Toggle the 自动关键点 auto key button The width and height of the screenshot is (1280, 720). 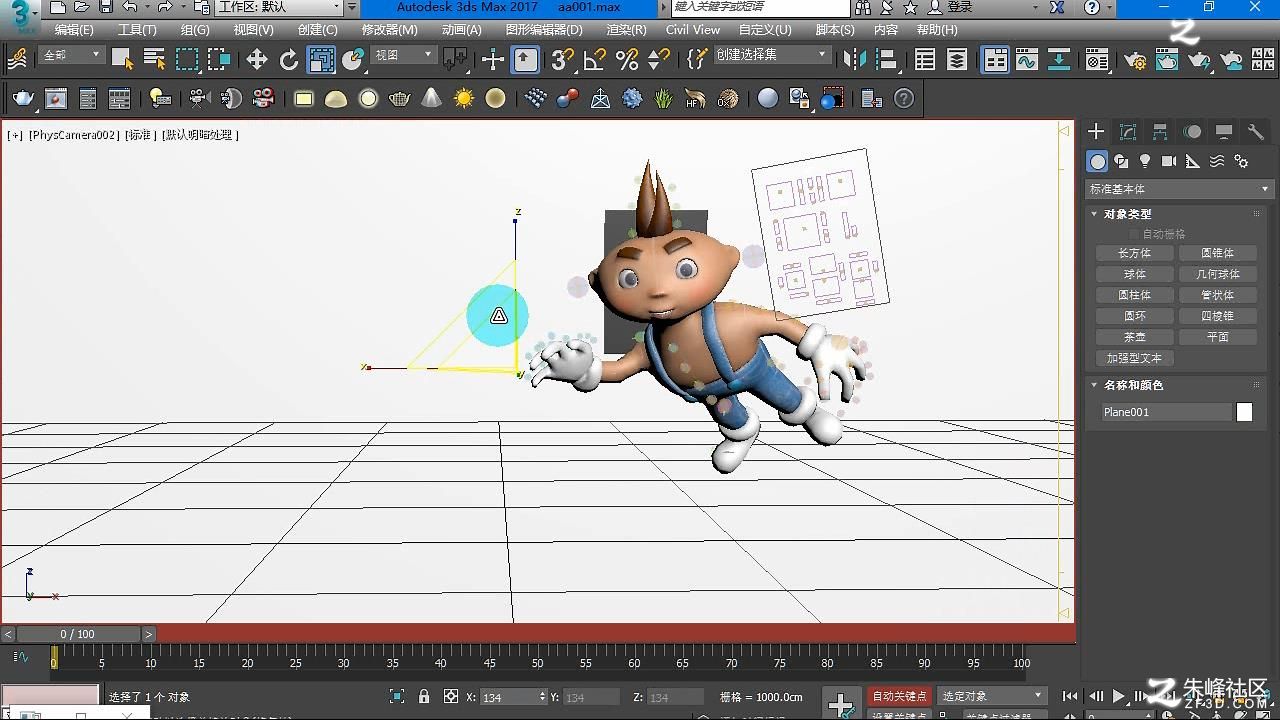point(899,696)
